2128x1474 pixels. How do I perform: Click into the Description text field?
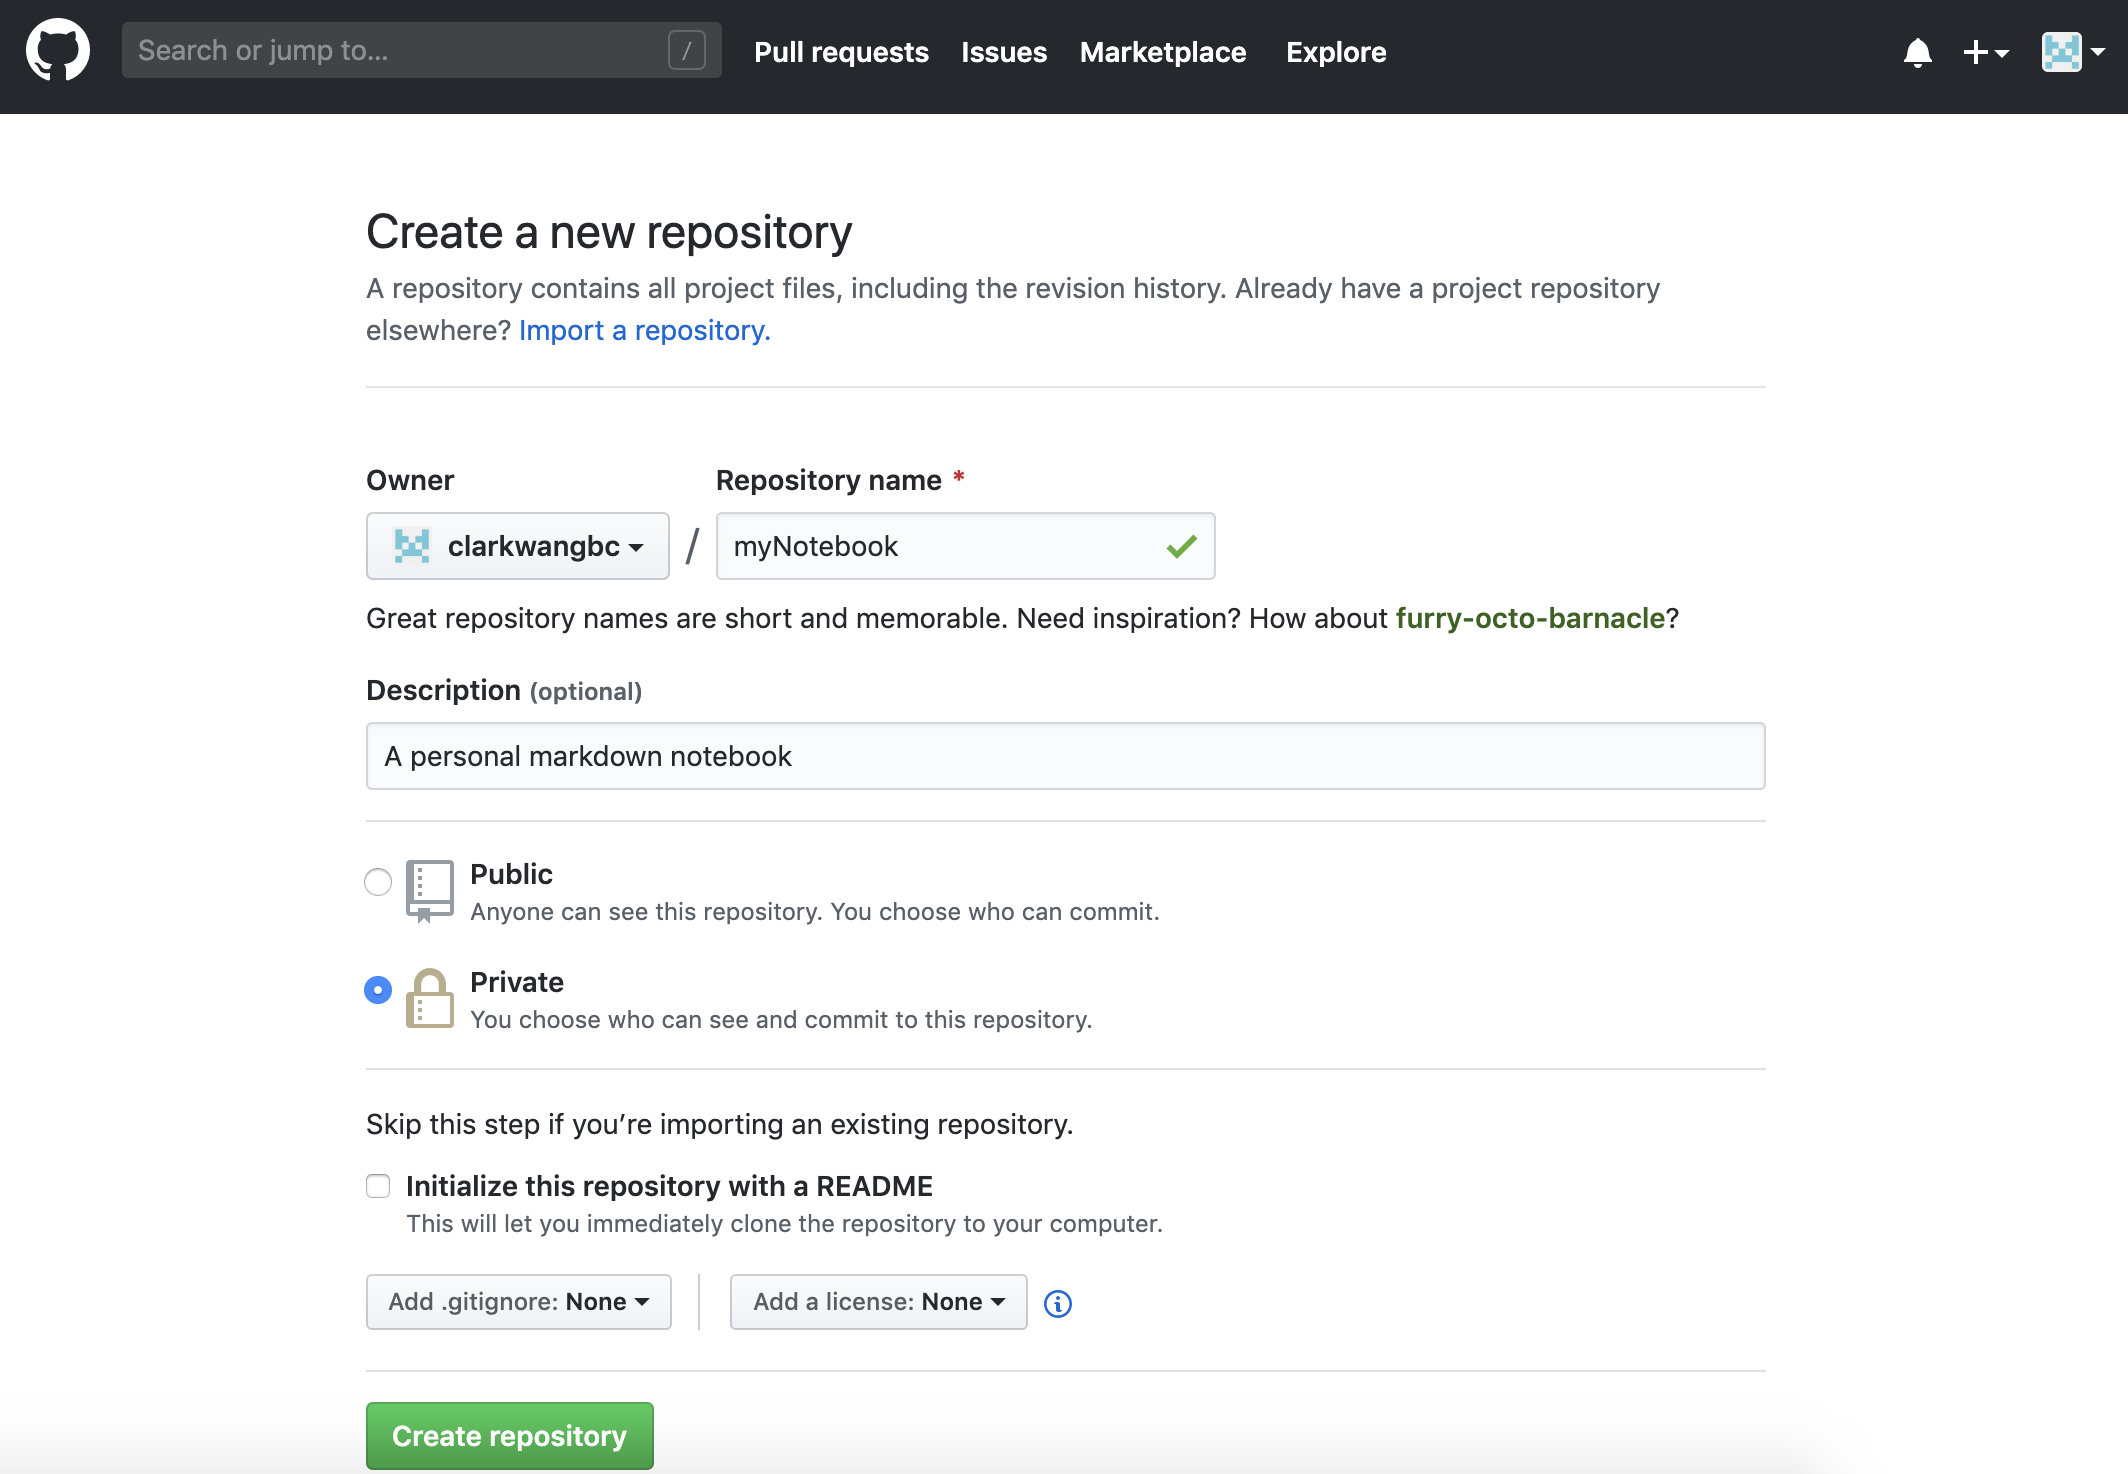click(1065, 756)
